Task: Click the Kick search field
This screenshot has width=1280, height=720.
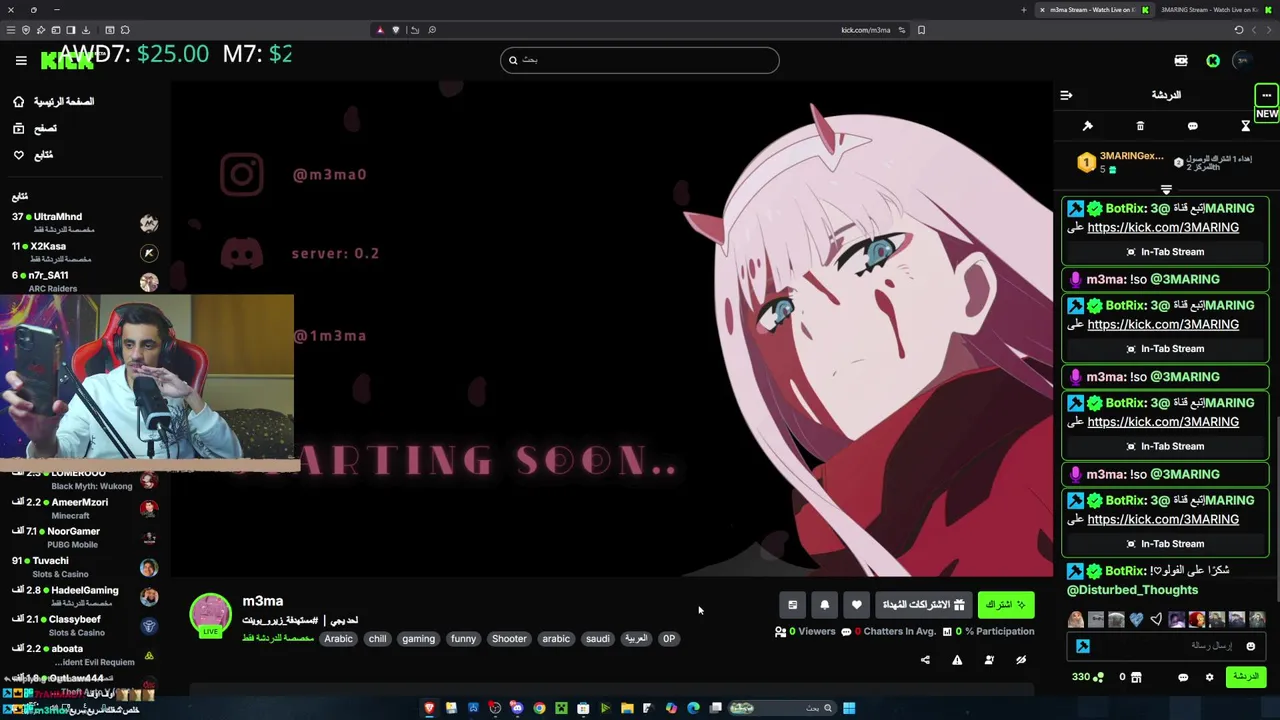Action: [640, 60]
